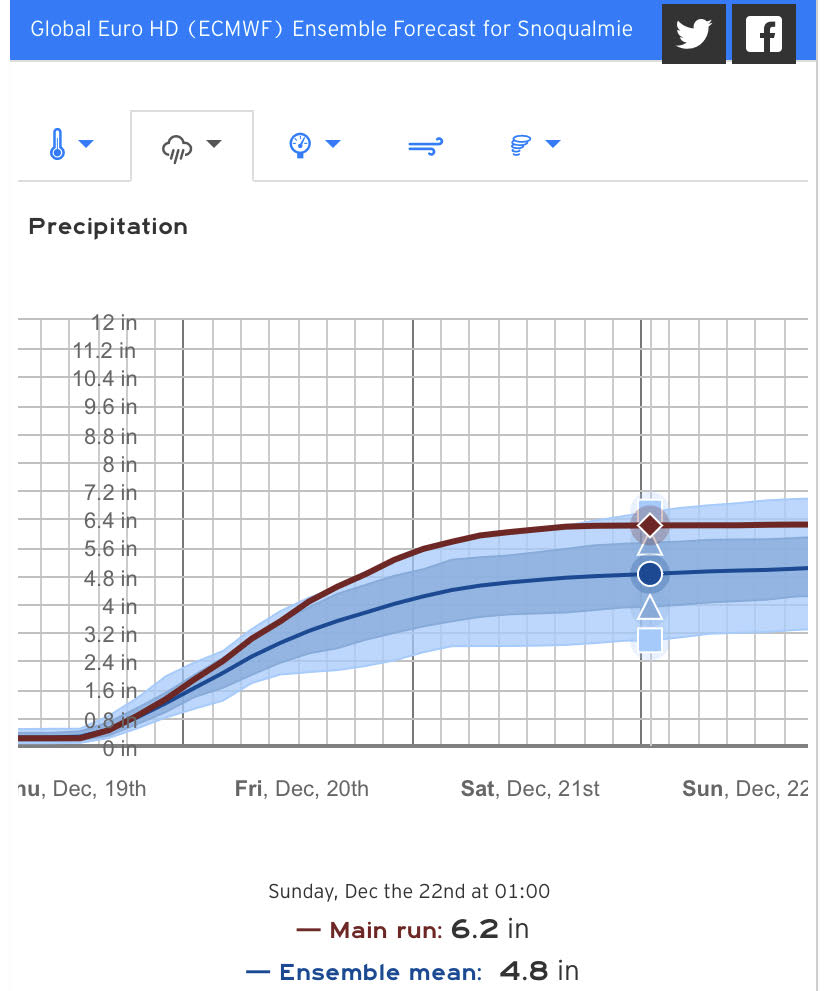Click the forecast title header text
828x991 pixels.
tap(331, 28)
